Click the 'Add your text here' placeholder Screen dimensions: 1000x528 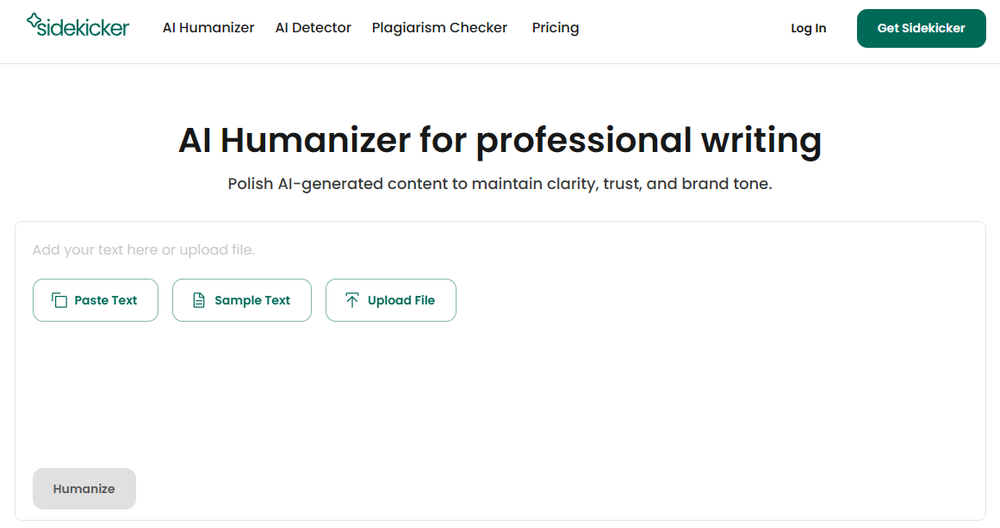pyautogui.click(x=143, y=250)
